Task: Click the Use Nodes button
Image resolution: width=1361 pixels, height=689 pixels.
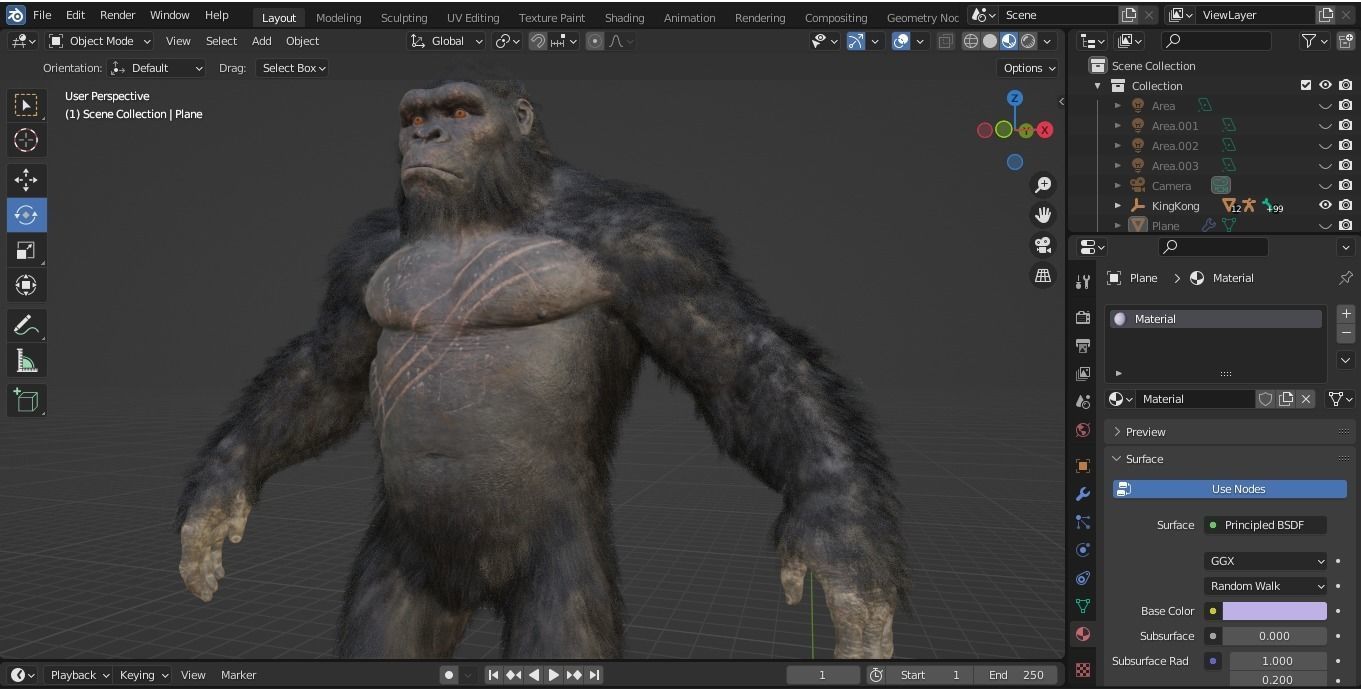Action: pyautogui.click(x=1230, y=489)
